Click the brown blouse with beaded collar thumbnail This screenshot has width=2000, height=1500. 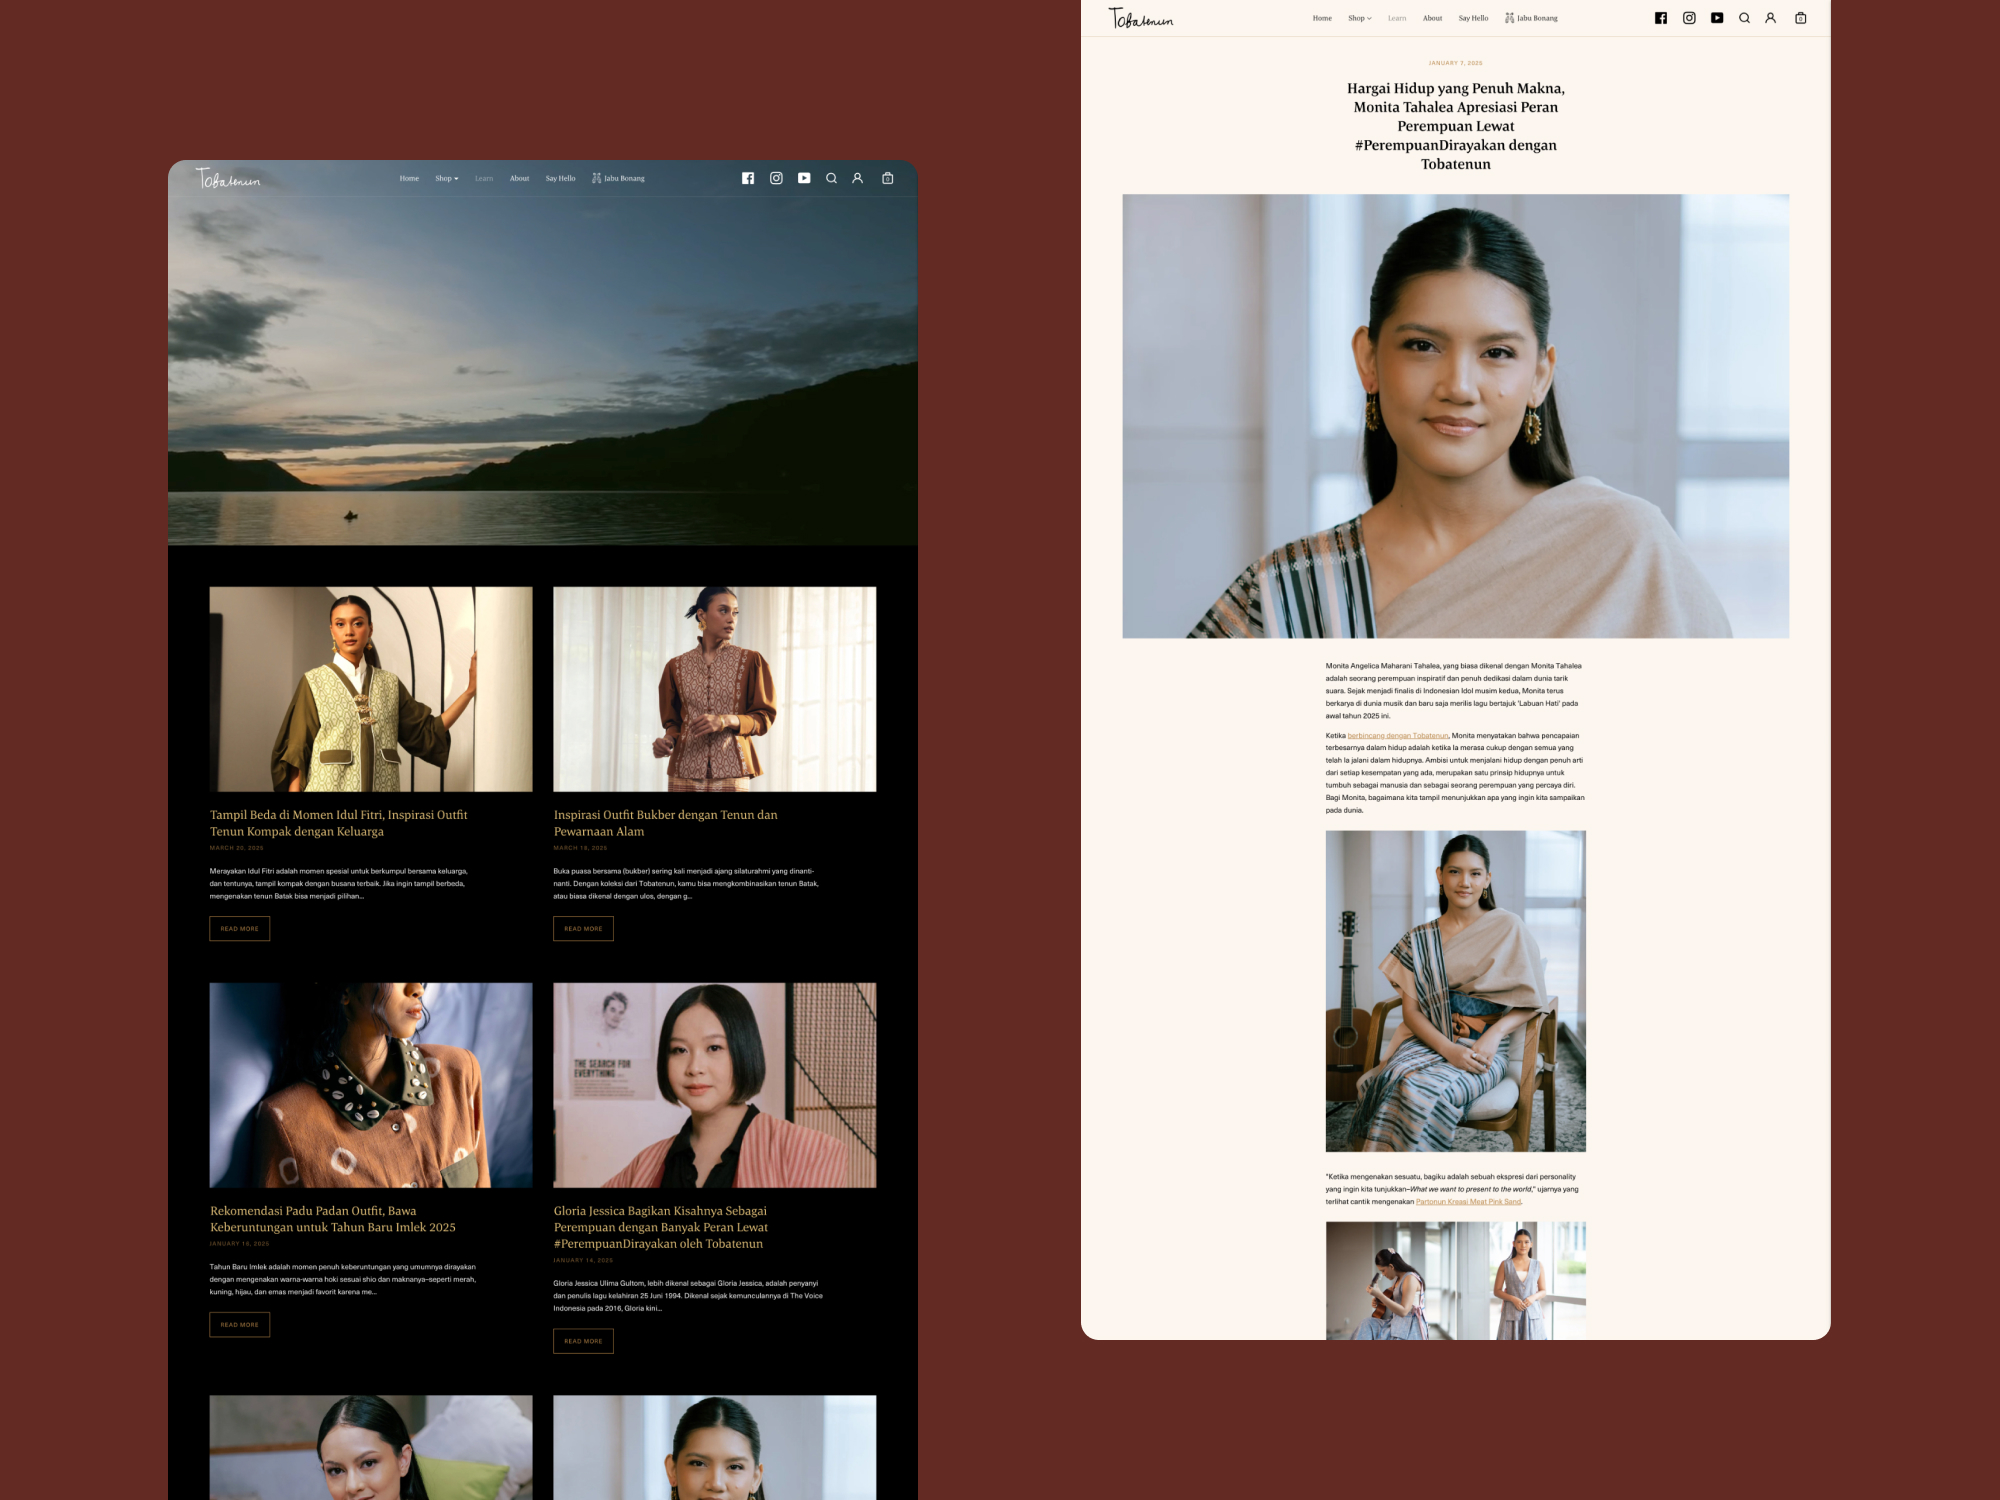click(x=371, y=1085)
